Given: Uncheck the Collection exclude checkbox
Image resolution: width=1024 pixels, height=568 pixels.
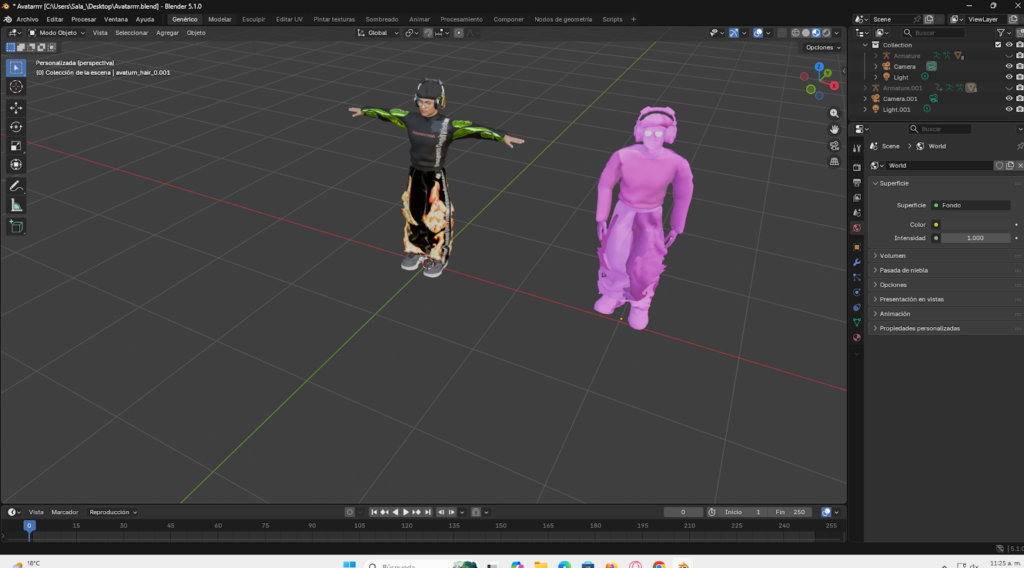Looking at the screenshot, I should pos(998,45).
